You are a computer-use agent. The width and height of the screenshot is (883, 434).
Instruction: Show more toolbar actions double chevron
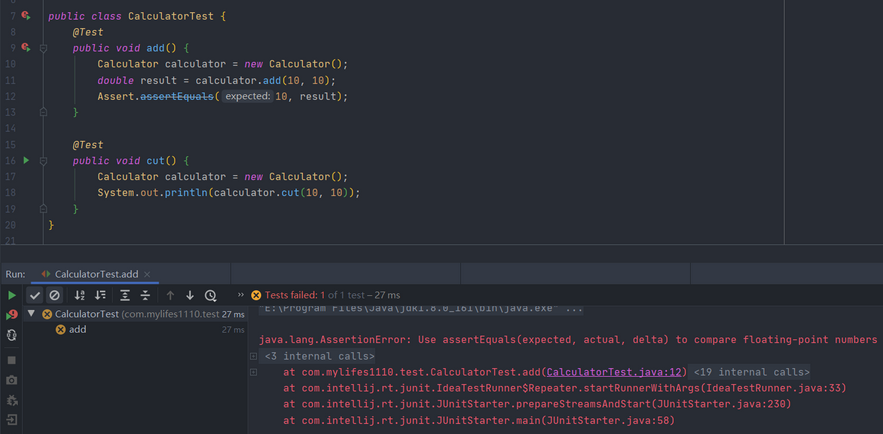tap(241, 294)
